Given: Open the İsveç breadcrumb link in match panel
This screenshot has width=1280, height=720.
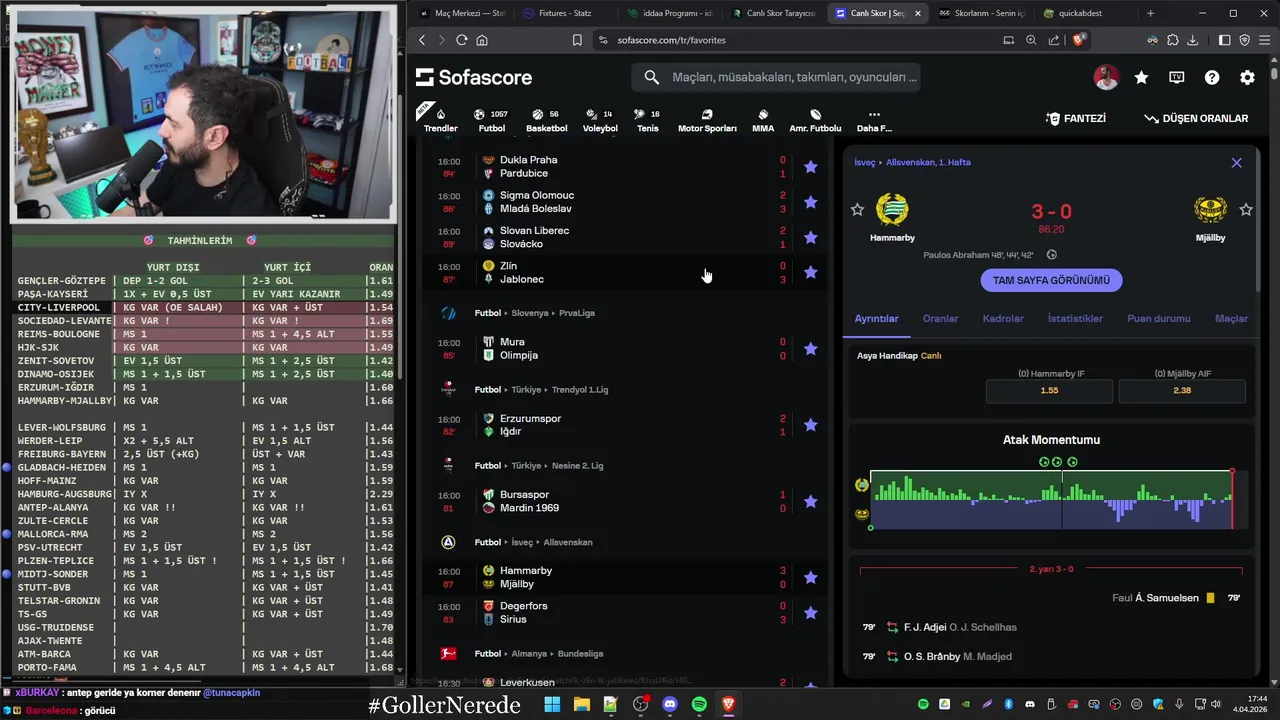Looking at the screenshot, I should (865, 162).
